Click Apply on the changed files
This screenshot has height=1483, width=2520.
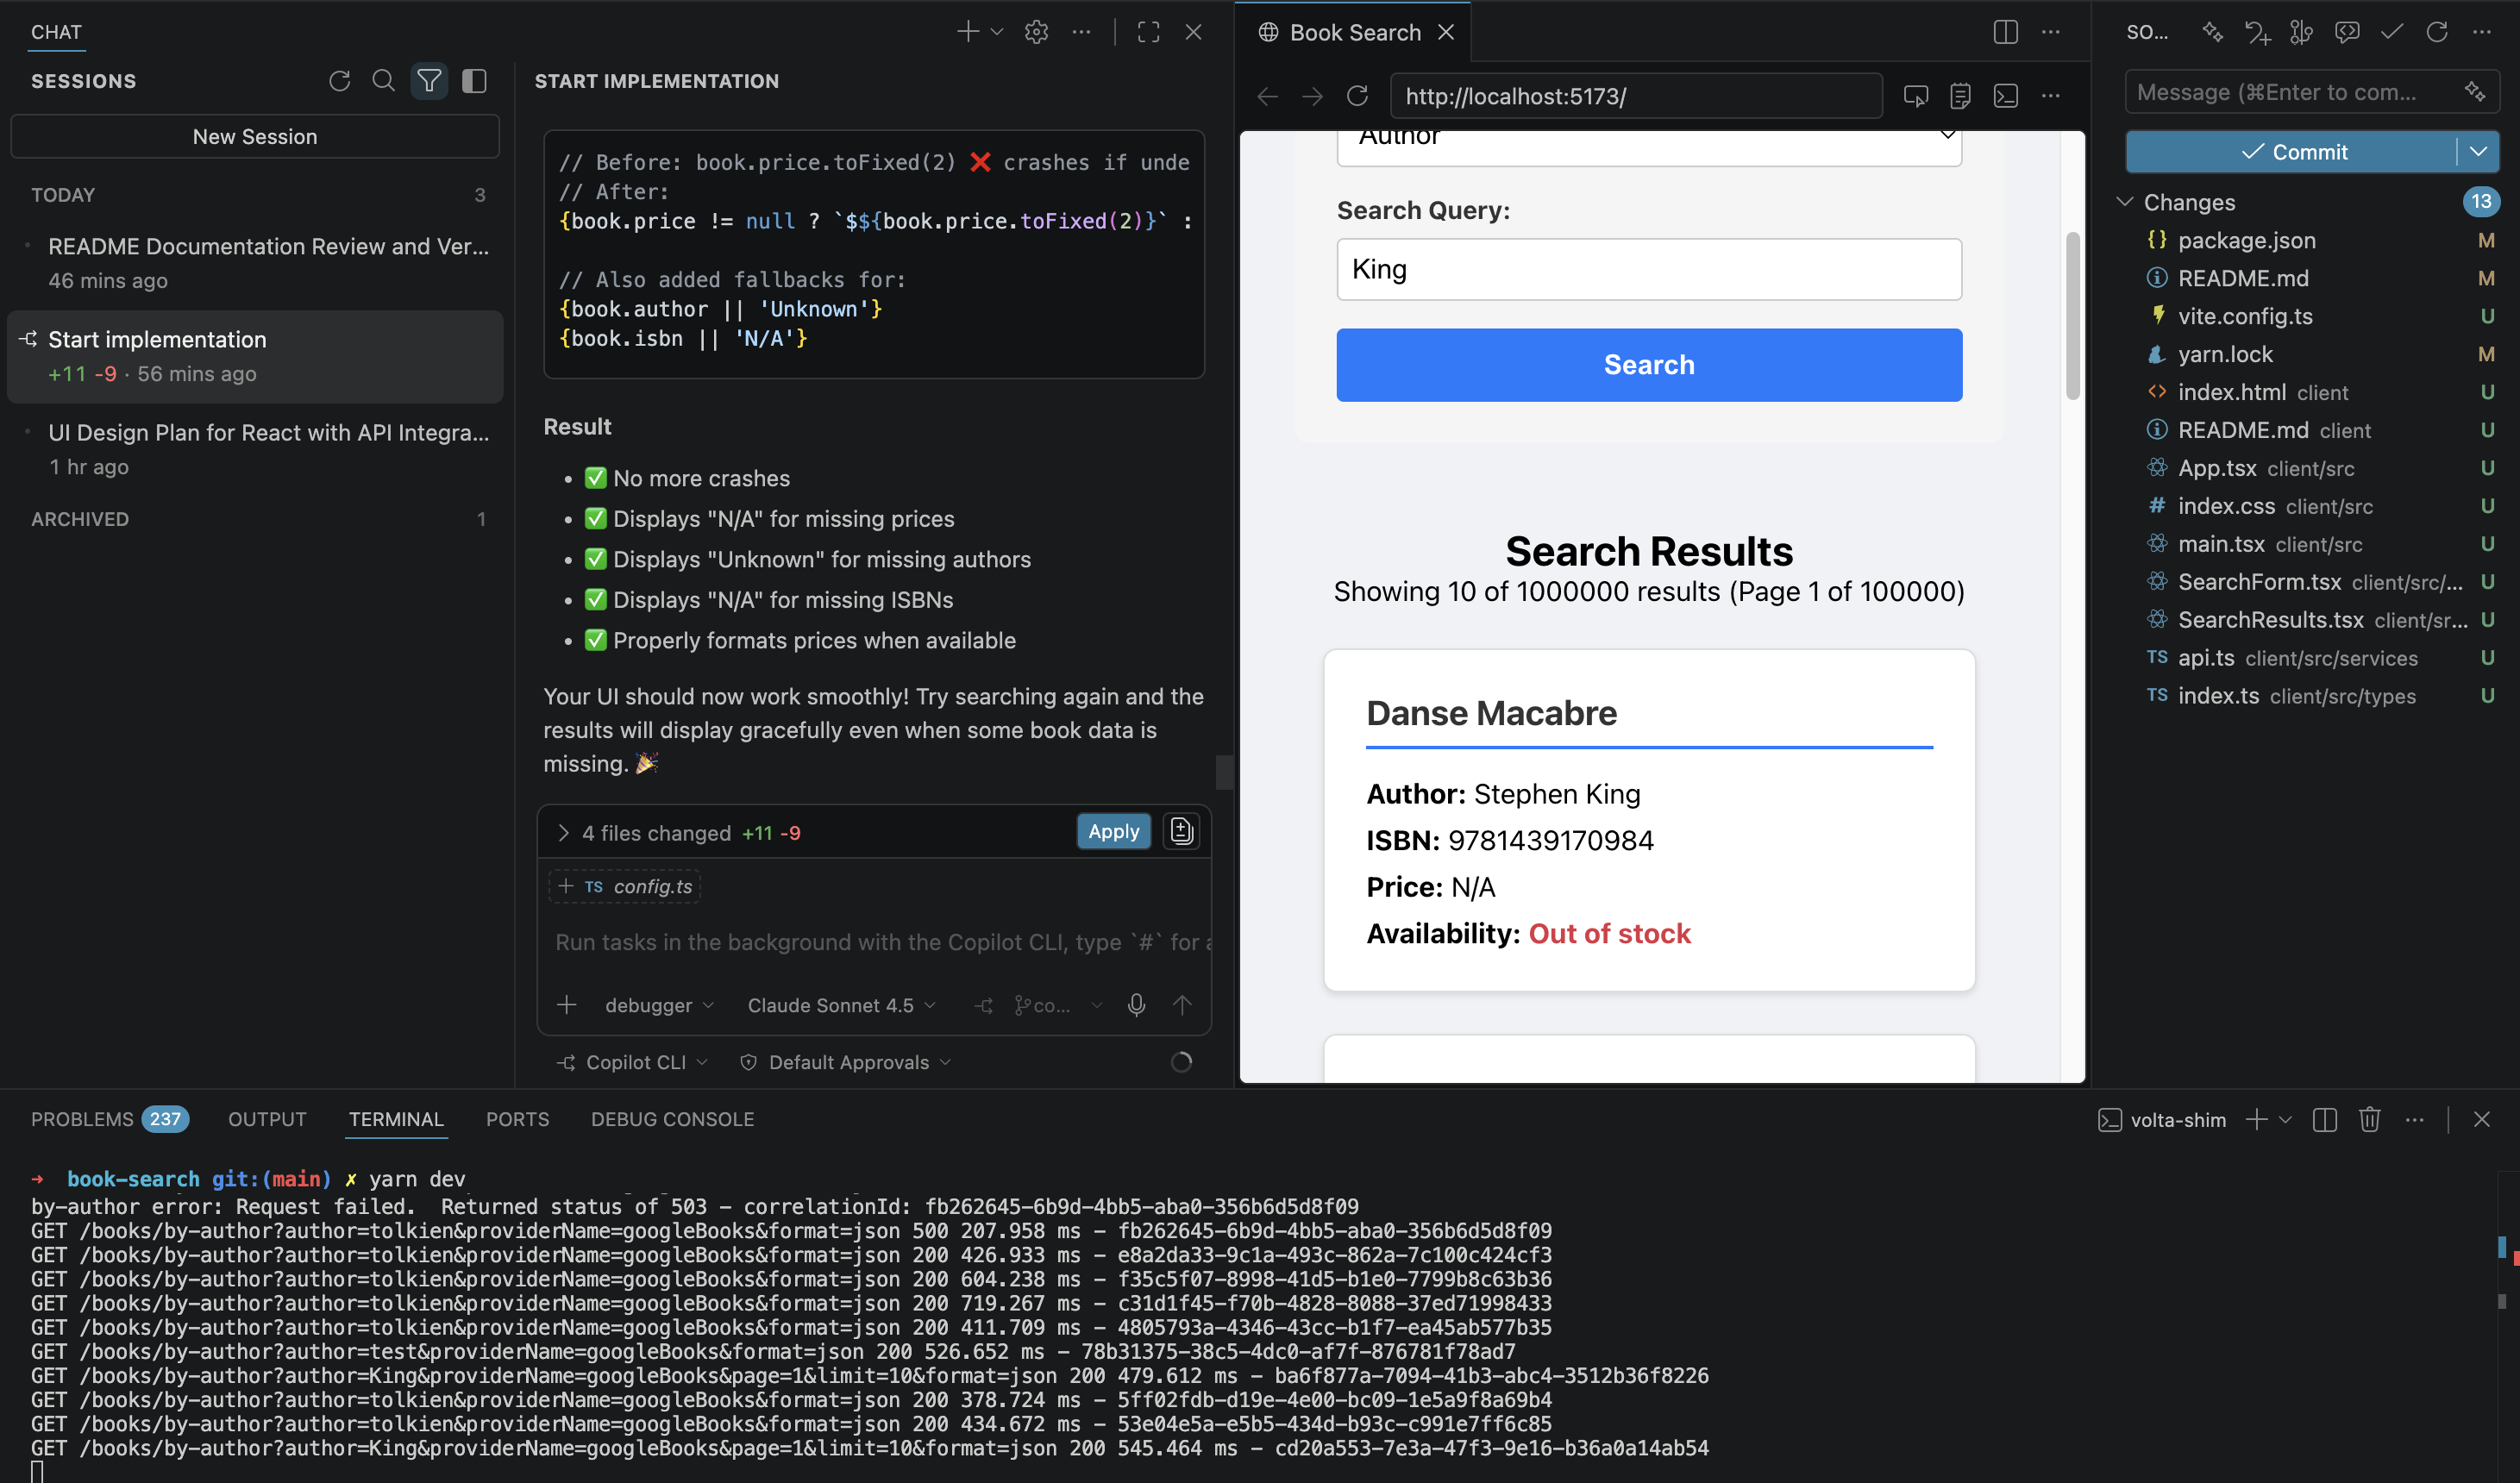coord(1113,831)
